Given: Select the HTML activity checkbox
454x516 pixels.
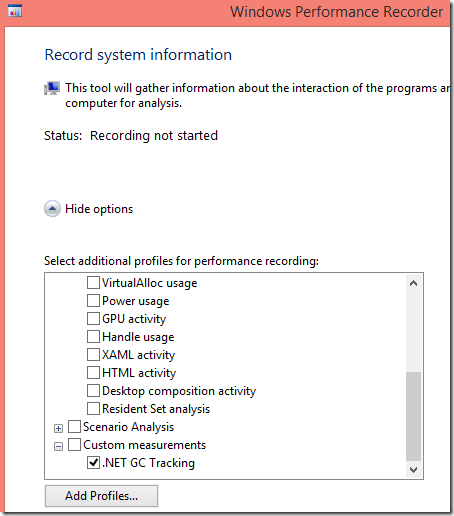Looking at the screenshot, I should click(93, 372).
